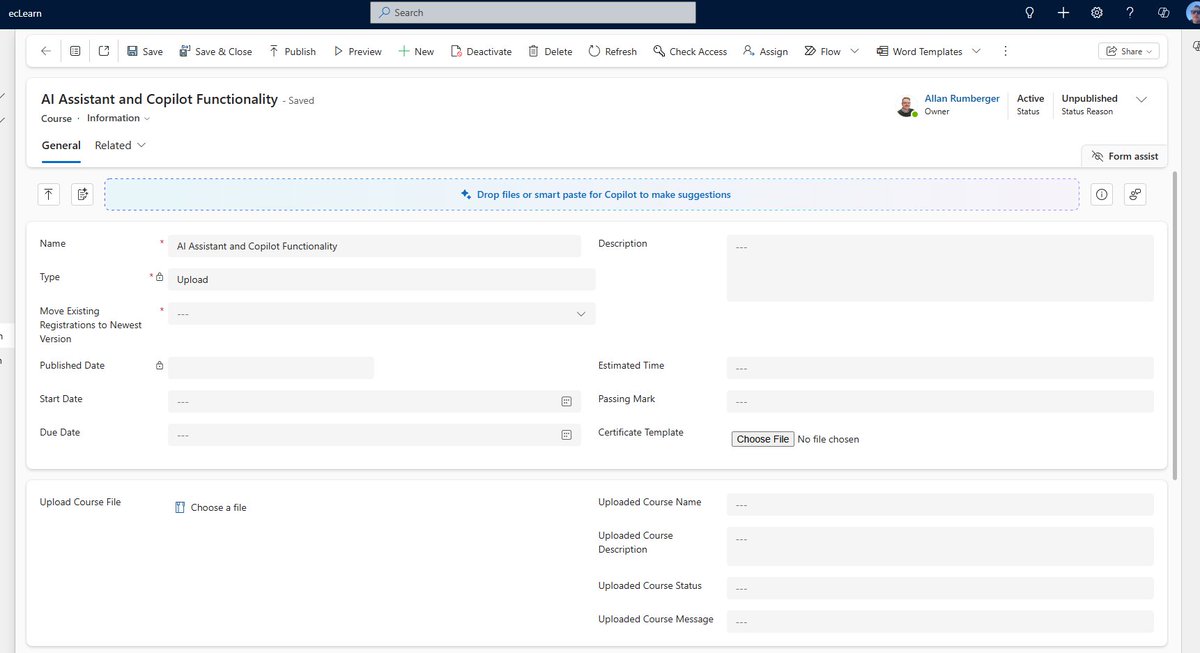Select the General tab

(x=61, y=145)
